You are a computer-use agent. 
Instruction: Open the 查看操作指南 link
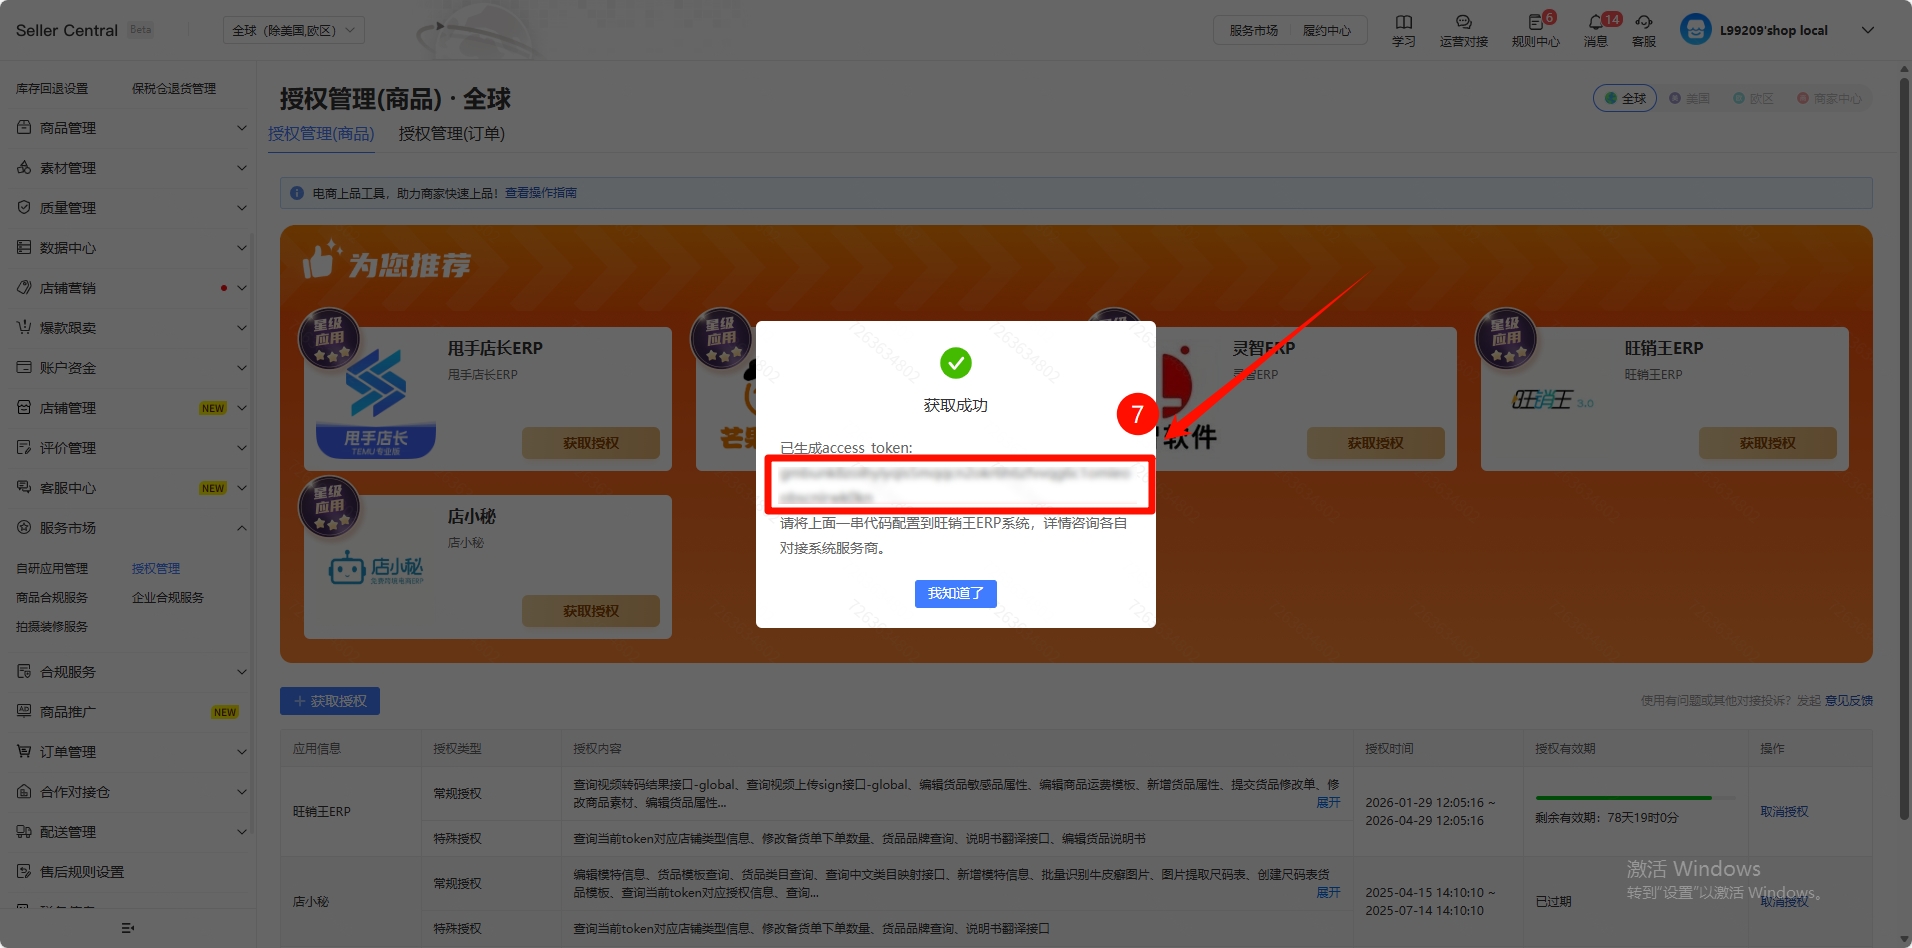tap(540, 193)
